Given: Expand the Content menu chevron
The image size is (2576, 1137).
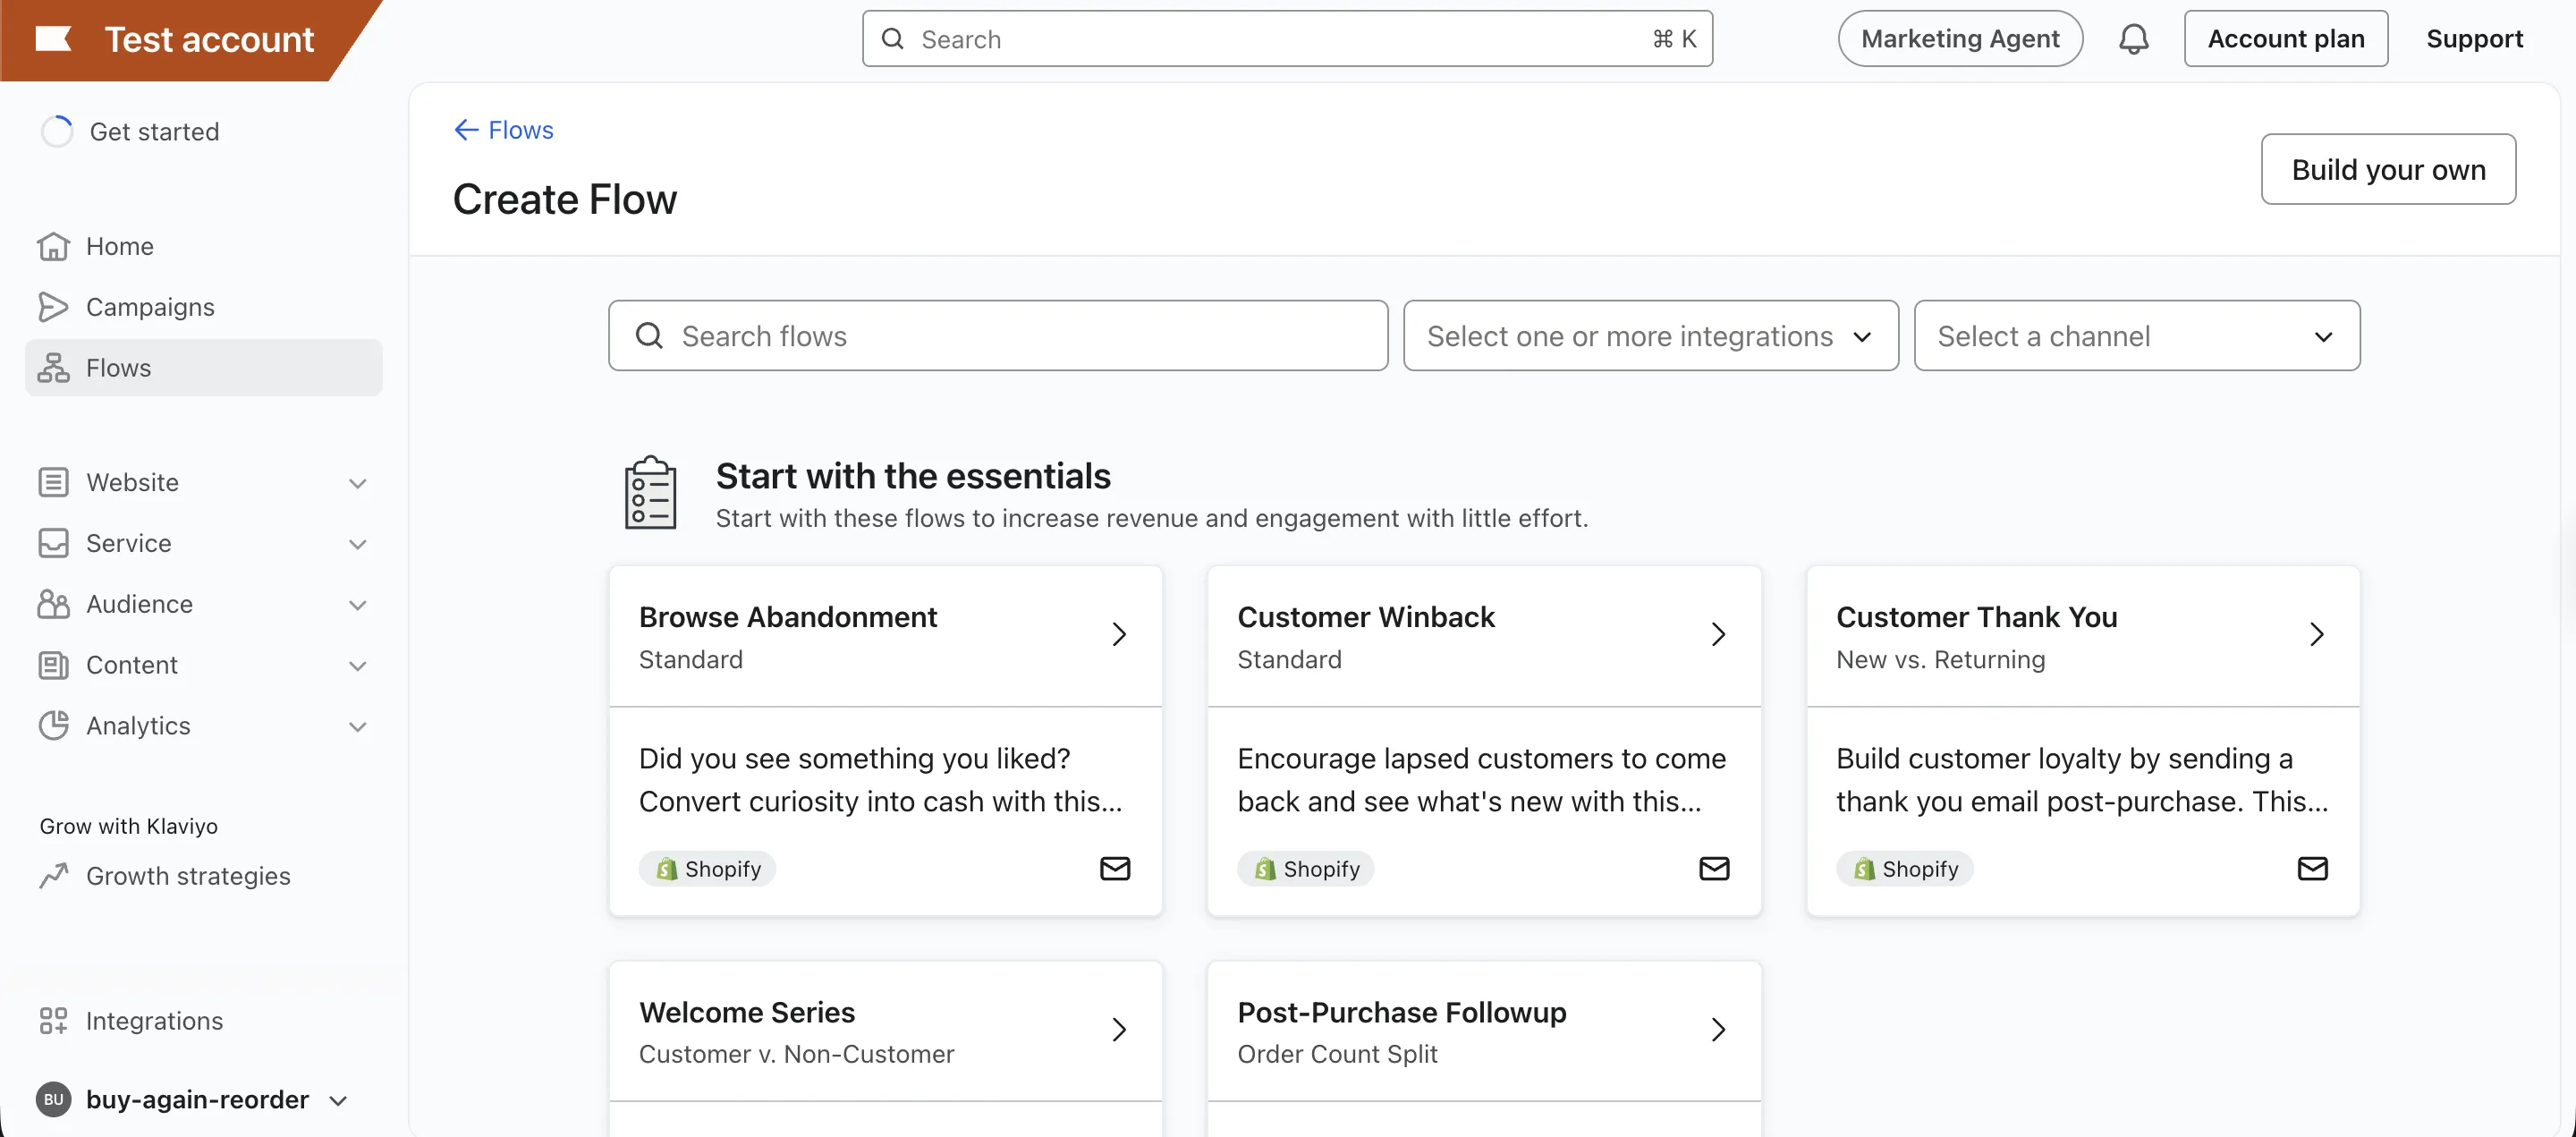Looking at the screenshot, I should coord(358,667).
